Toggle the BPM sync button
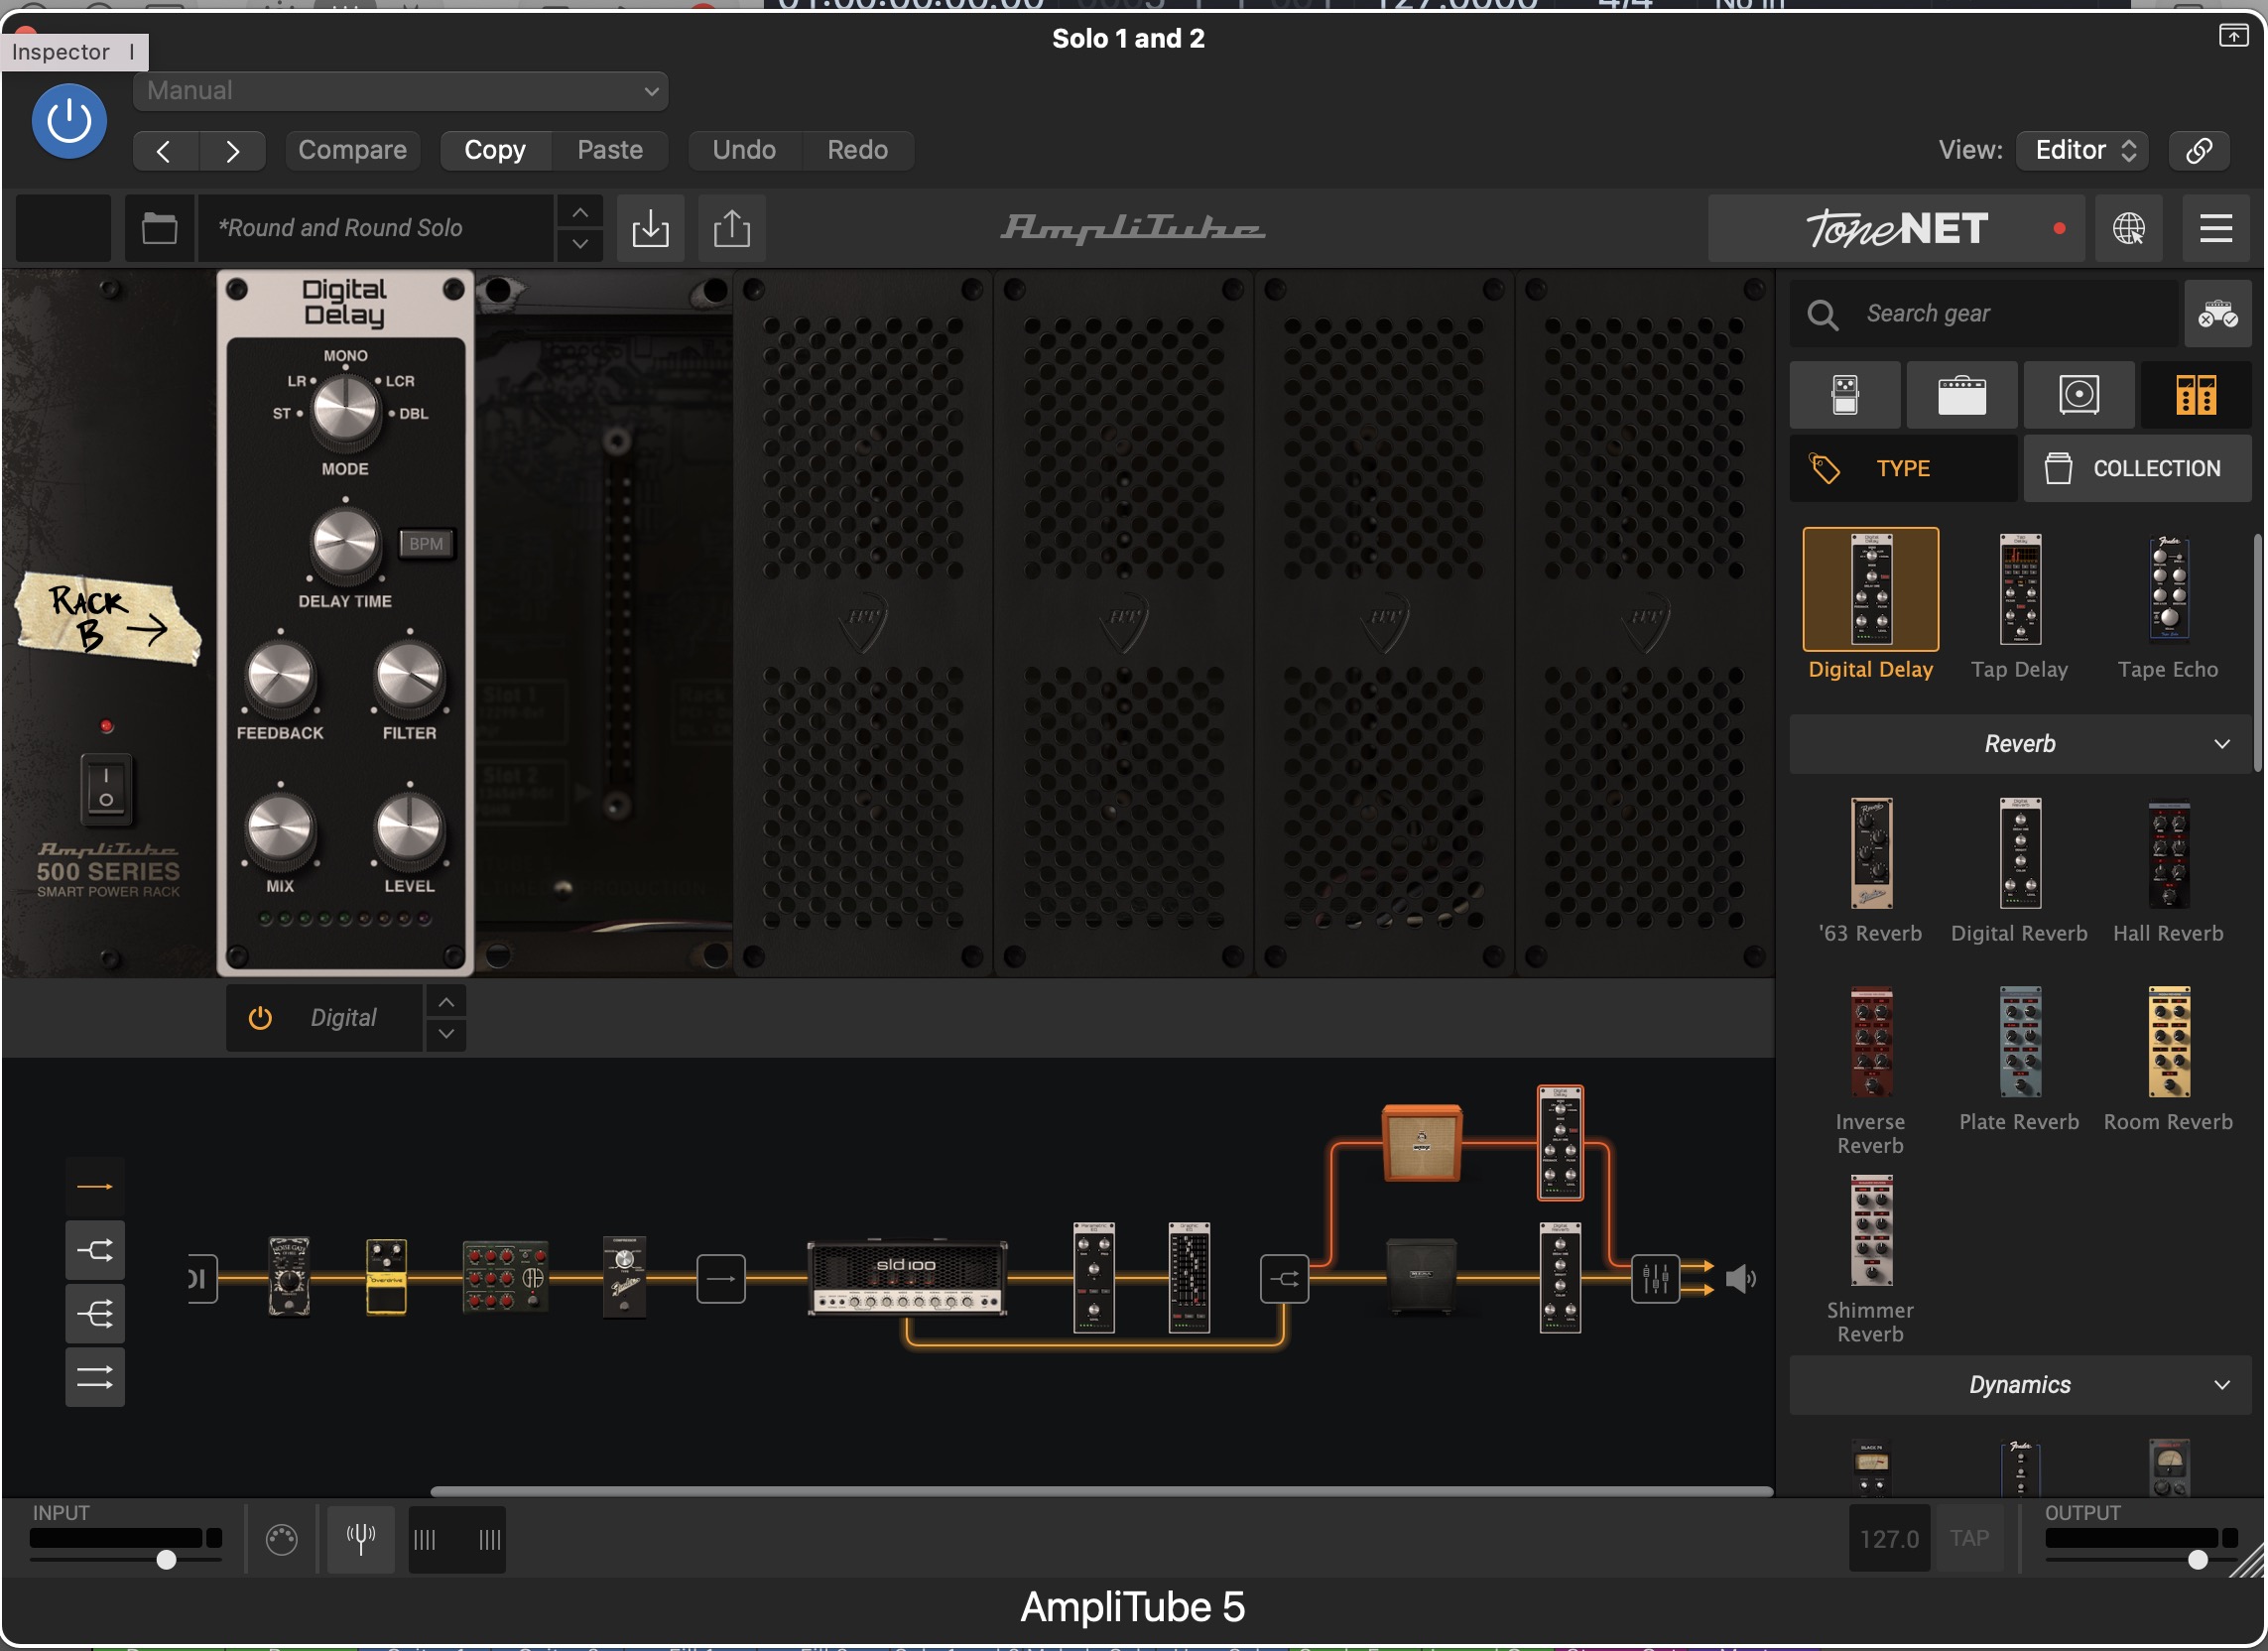The image size is (2268, 1651). pyautogui.click(x=426, y=544)
